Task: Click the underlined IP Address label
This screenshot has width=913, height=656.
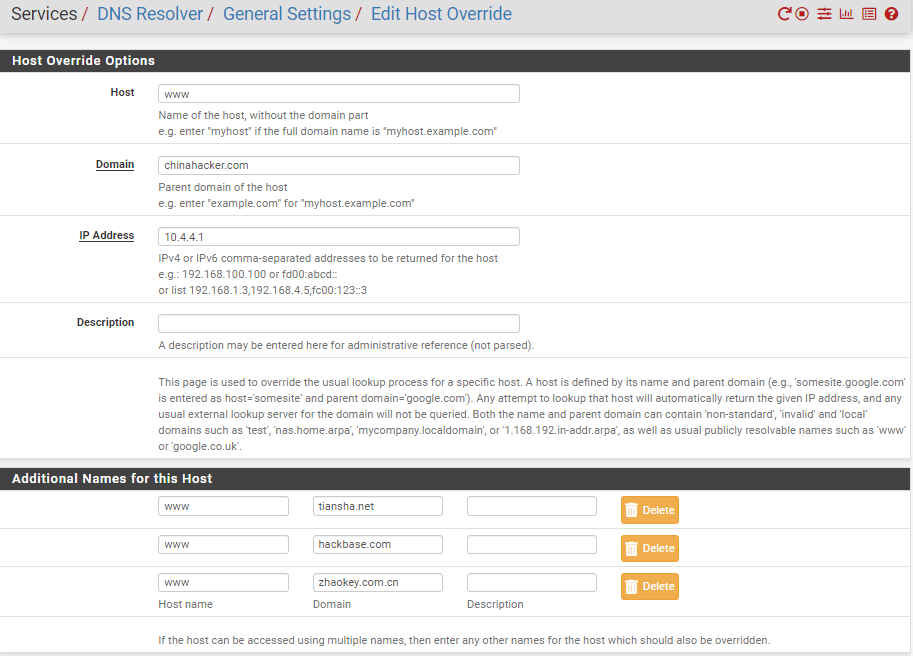Action: point(107,236)
